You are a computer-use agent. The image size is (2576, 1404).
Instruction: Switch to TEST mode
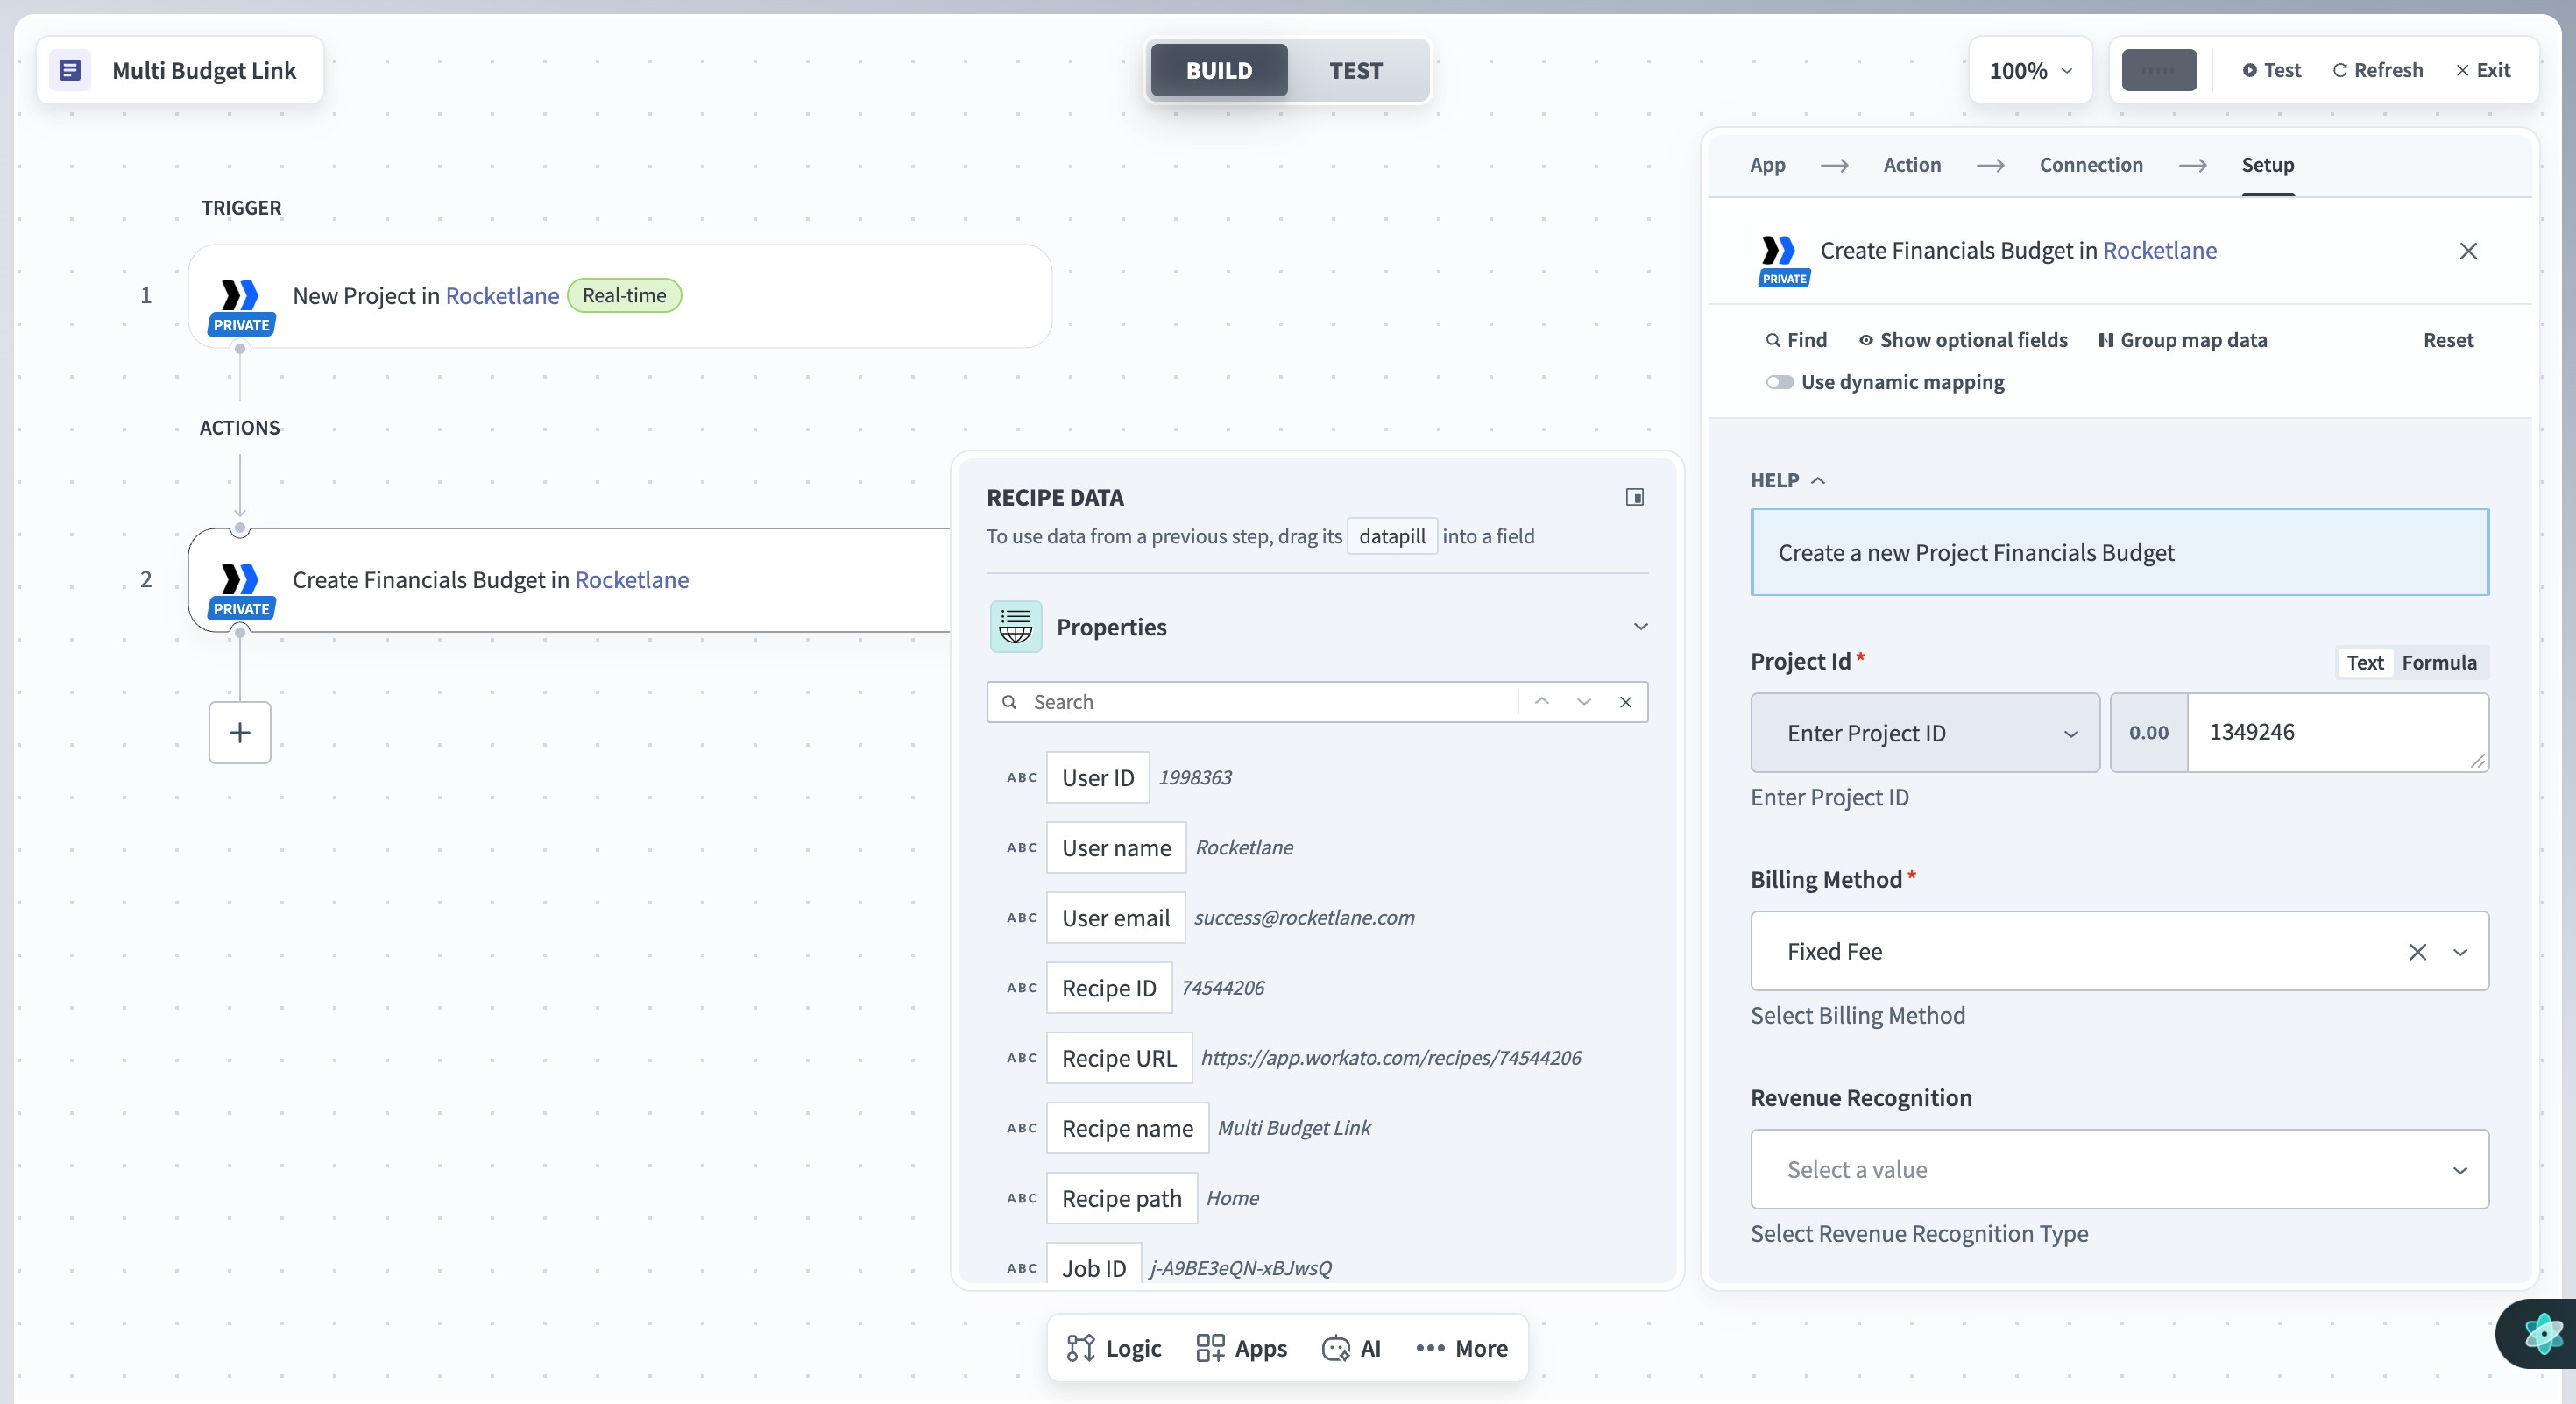click(1355, 70)
